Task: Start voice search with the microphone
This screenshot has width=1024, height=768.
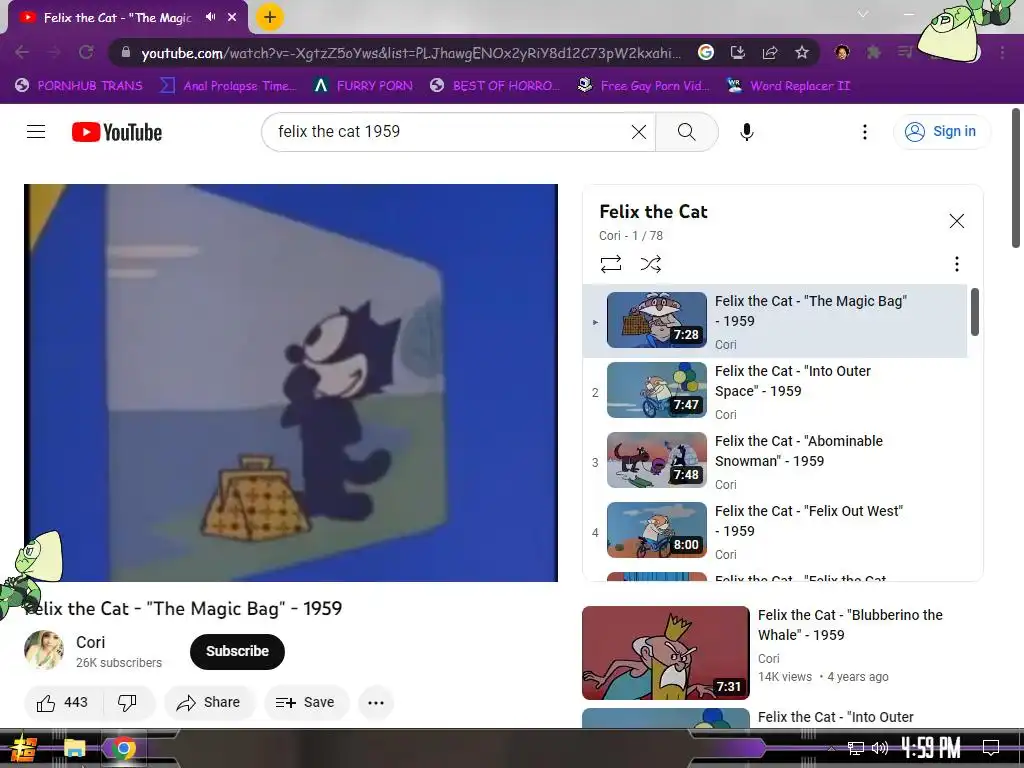Action: click(746, 132)
